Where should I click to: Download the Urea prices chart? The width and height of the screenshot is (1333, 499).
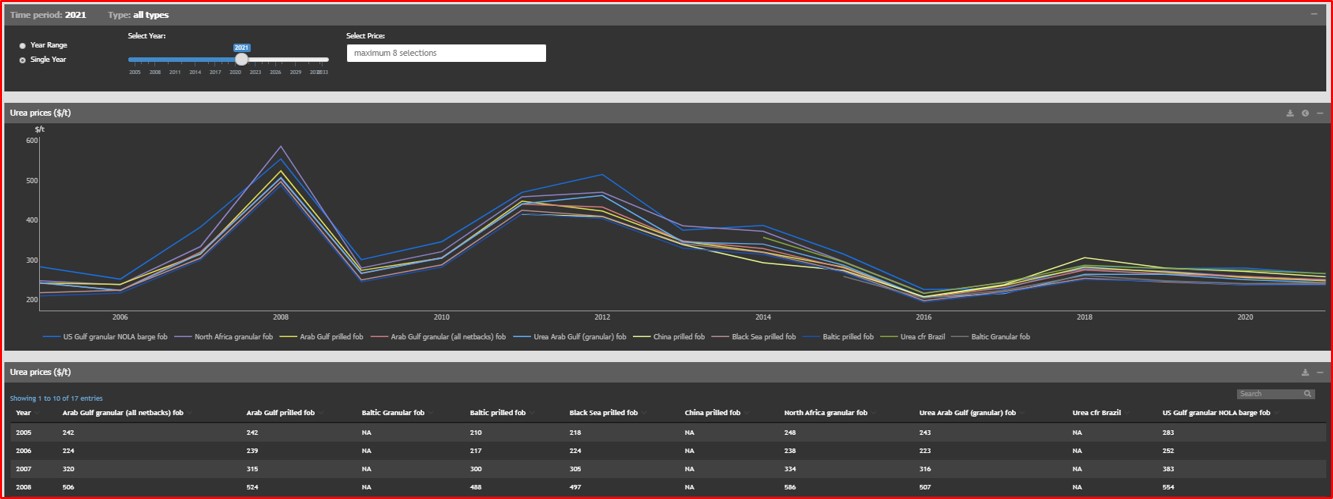point(1290,113)
